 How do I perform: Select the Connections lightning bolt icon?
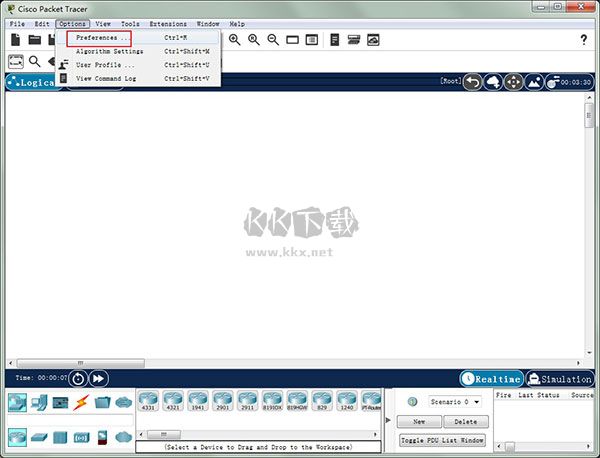coord(81,403)
